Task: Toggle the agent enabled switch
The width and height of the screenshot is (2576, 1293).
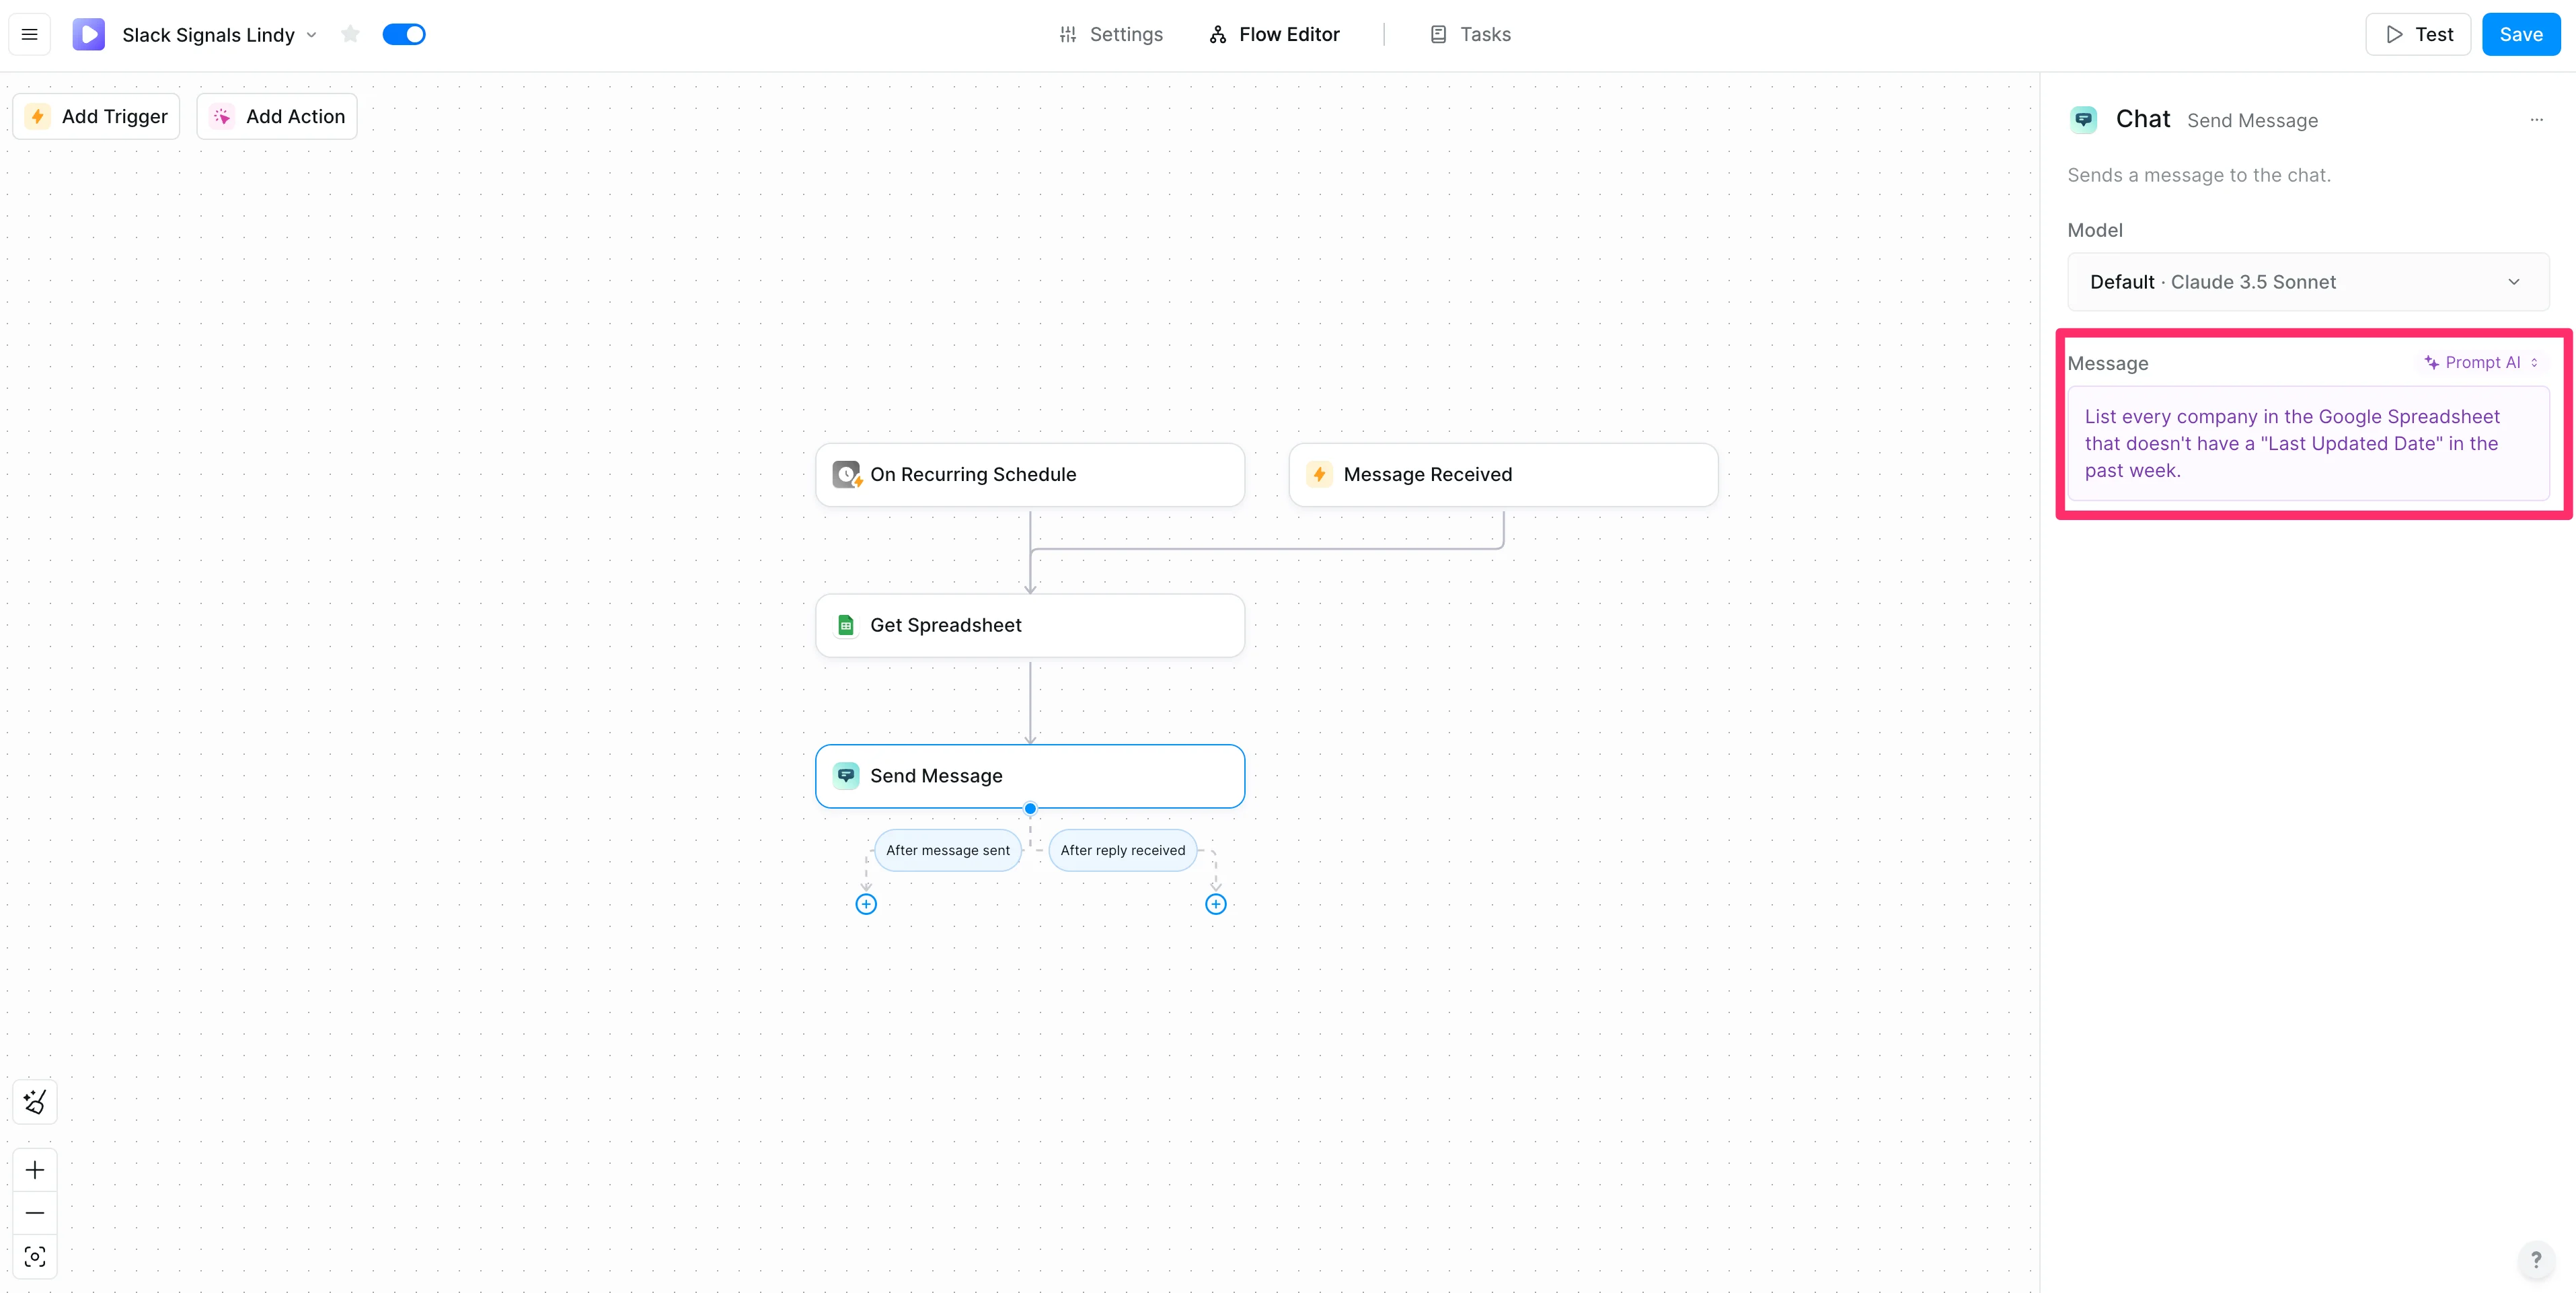Action: tap(404, 35)
